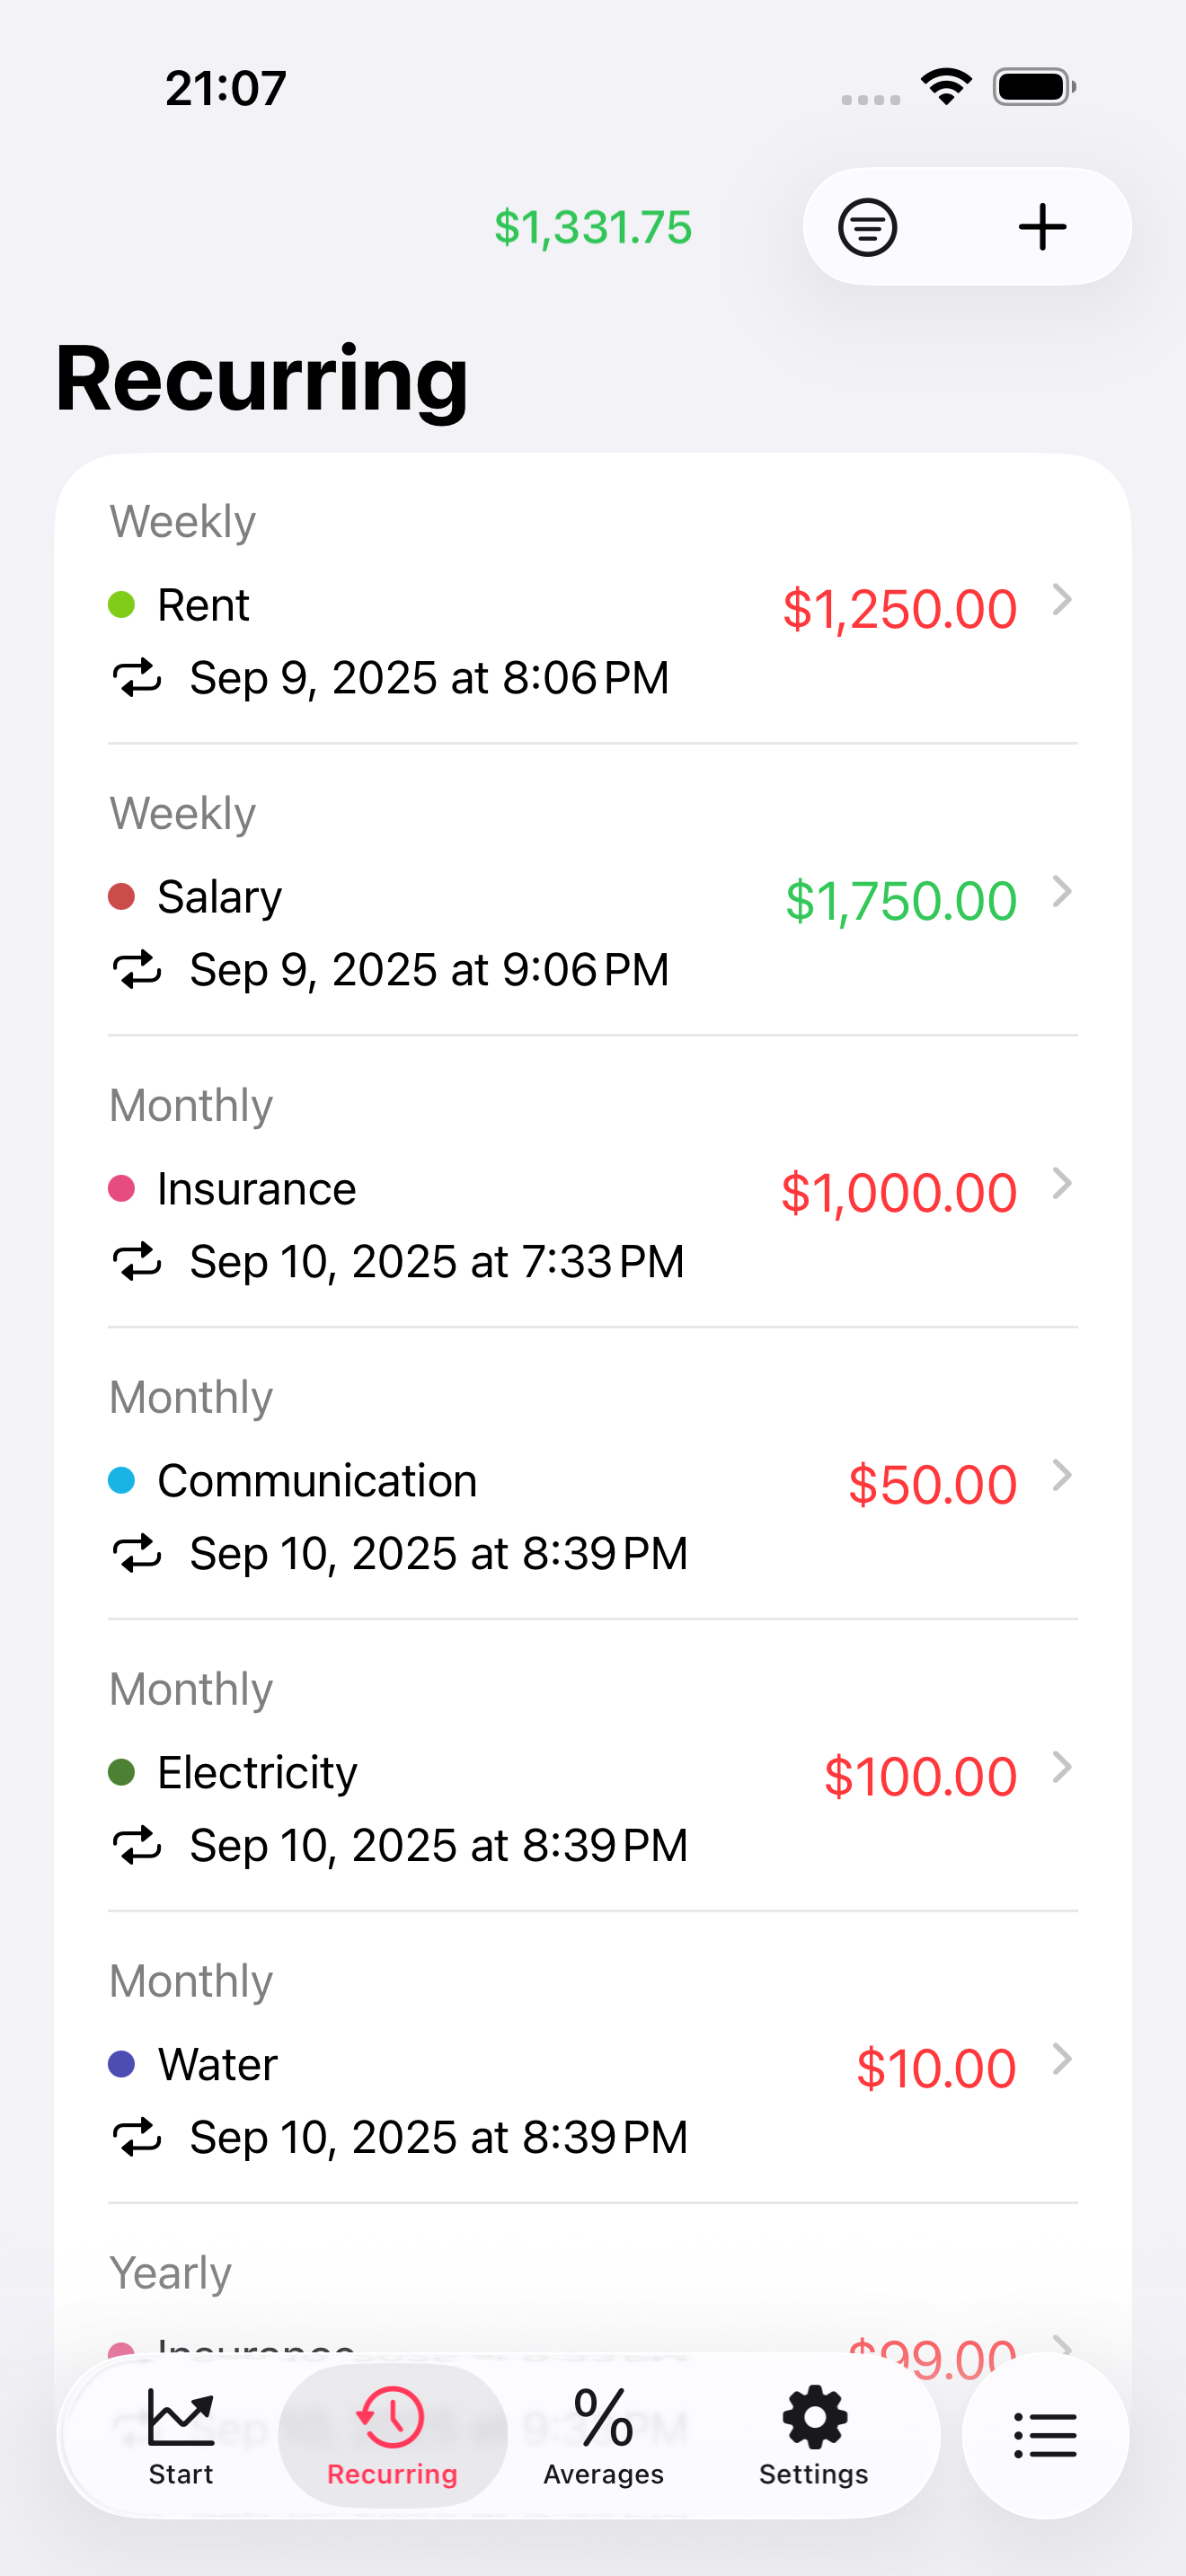1186x2576 pixels.
Task: Click the green $1,331.75 balance total
Action: (593, 228)
